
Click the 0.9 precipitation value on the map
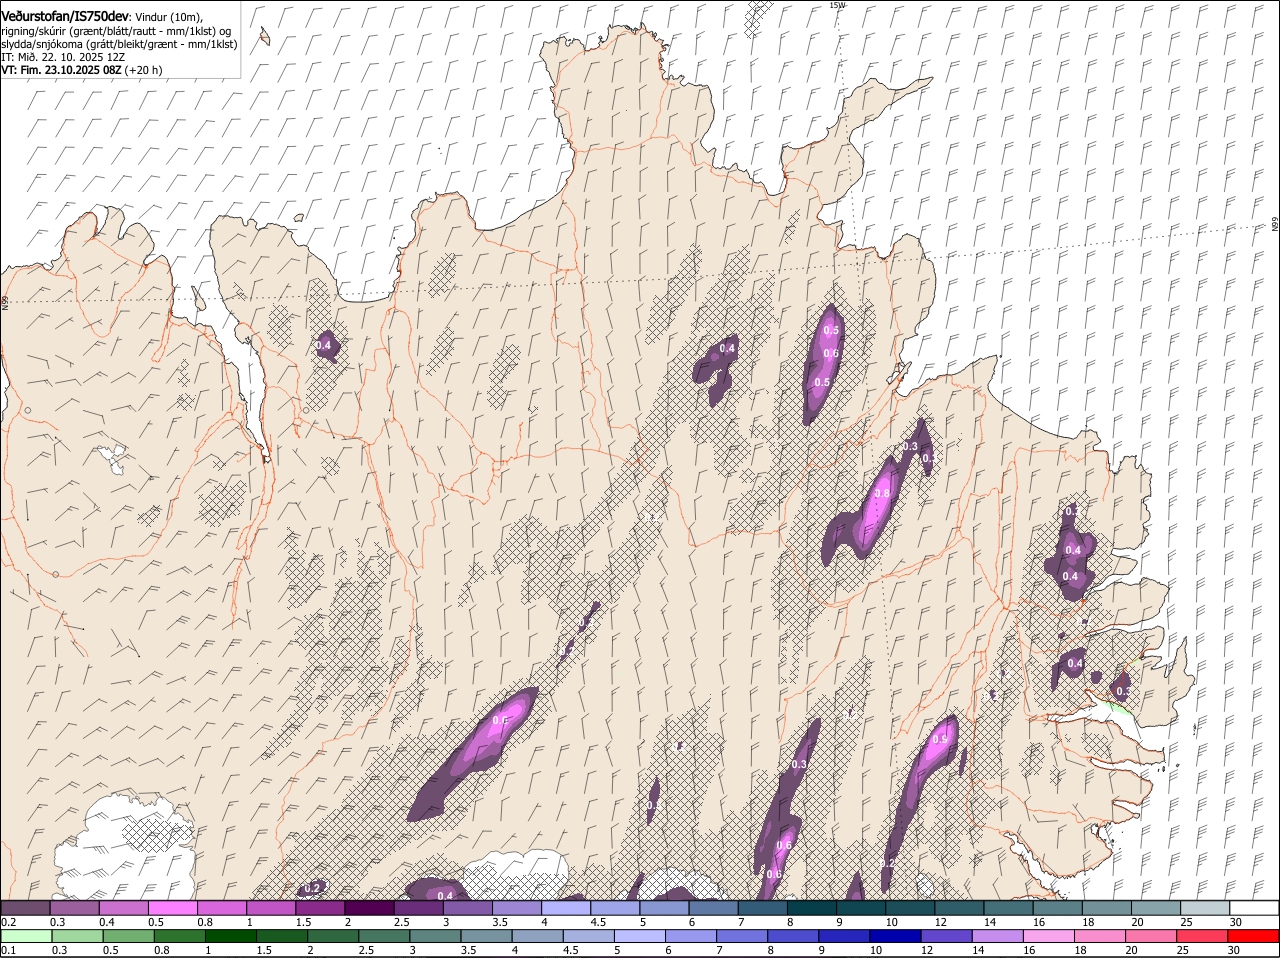click(x=939, y=740)
